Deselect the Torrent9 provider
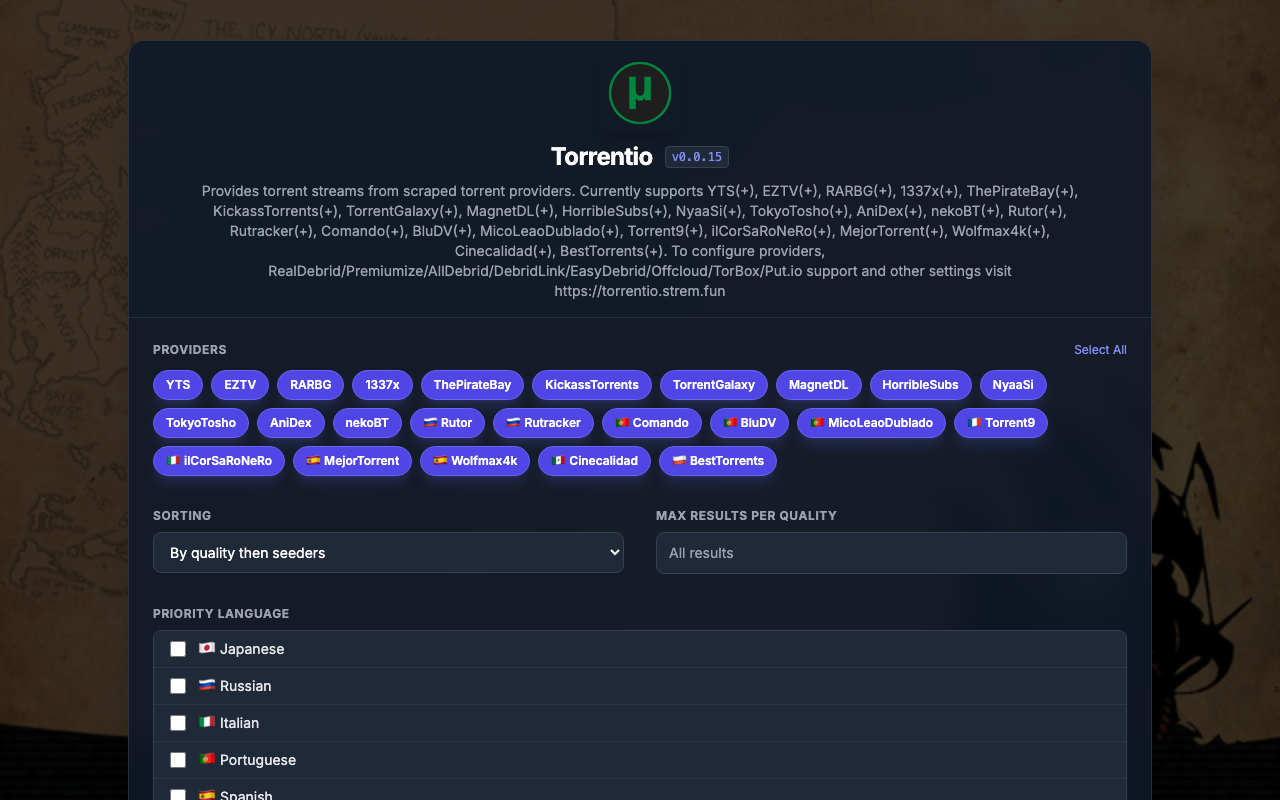The width and height of the screenshot is (1280, 800). pyautogui.click(x=1001, y=423)
